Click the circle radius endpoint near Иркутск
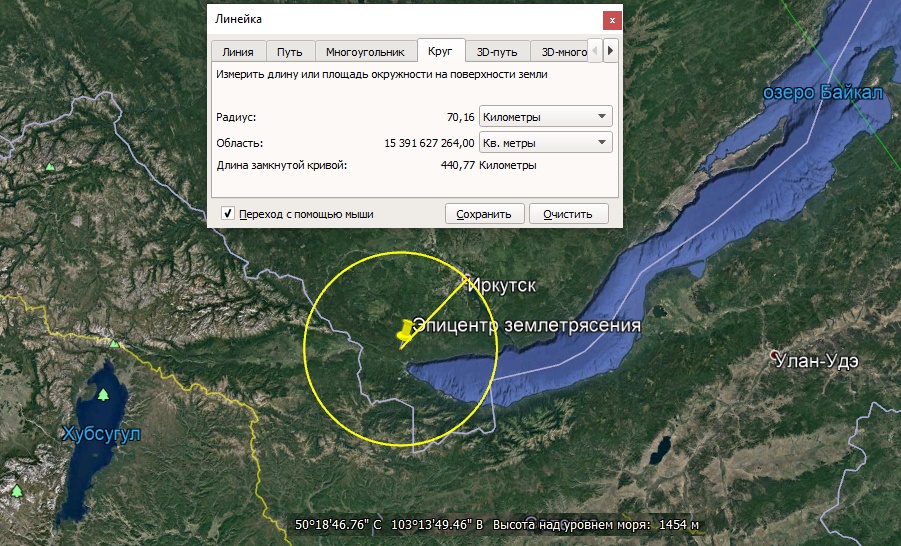The width and height of the screenshot is (901, 546). click(467, 281)
